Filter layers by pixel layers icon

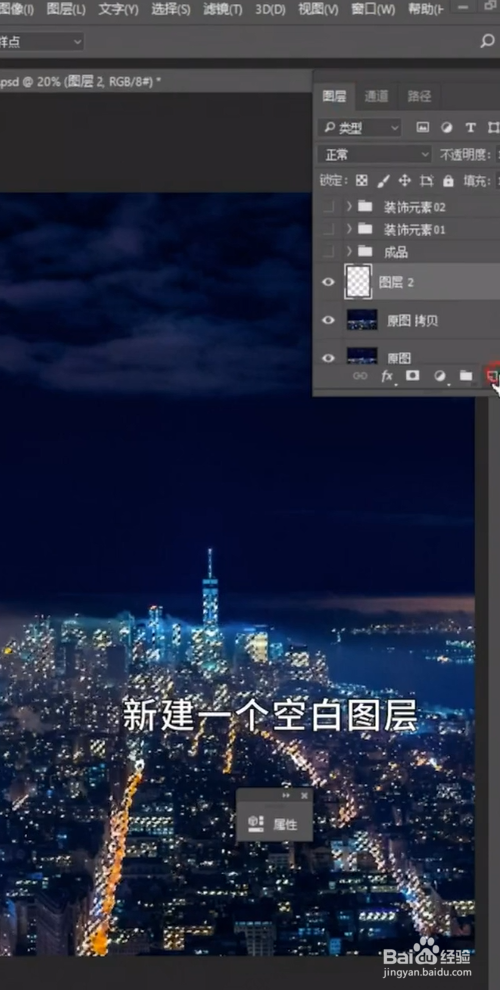click(423, 128)
